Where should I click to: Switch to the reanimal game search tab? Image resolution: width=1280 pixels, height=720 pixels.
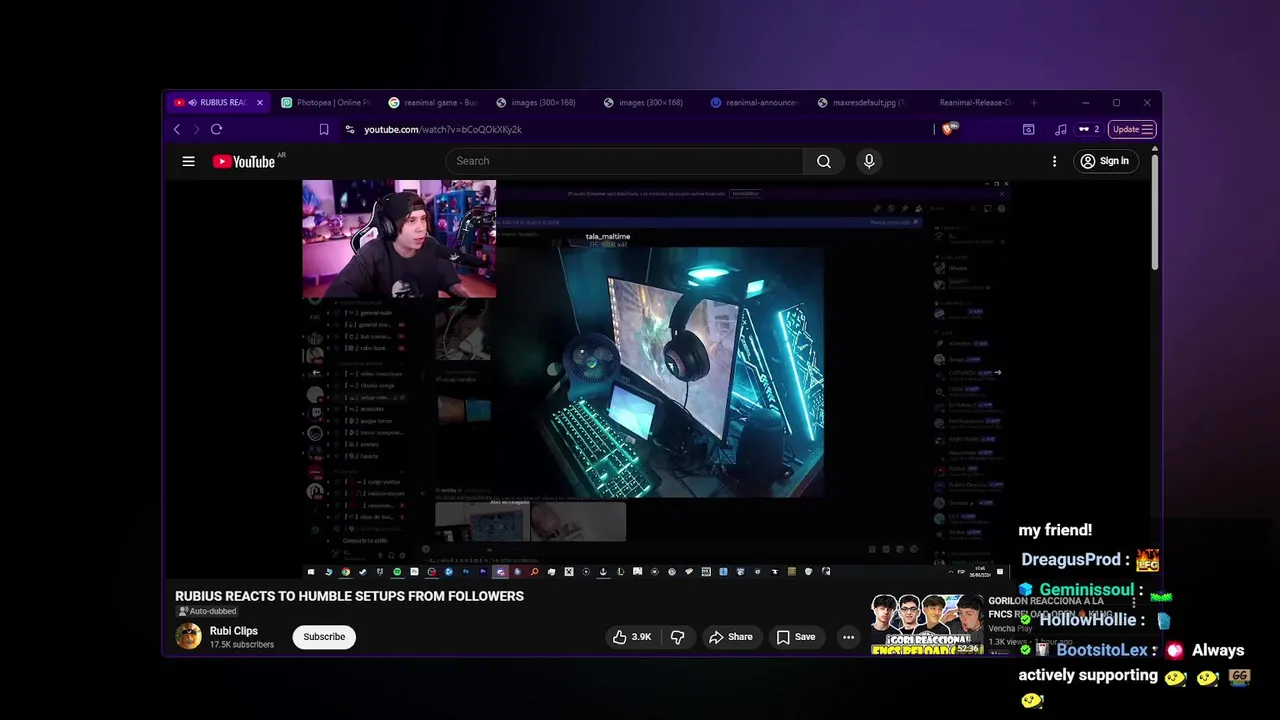434,102
